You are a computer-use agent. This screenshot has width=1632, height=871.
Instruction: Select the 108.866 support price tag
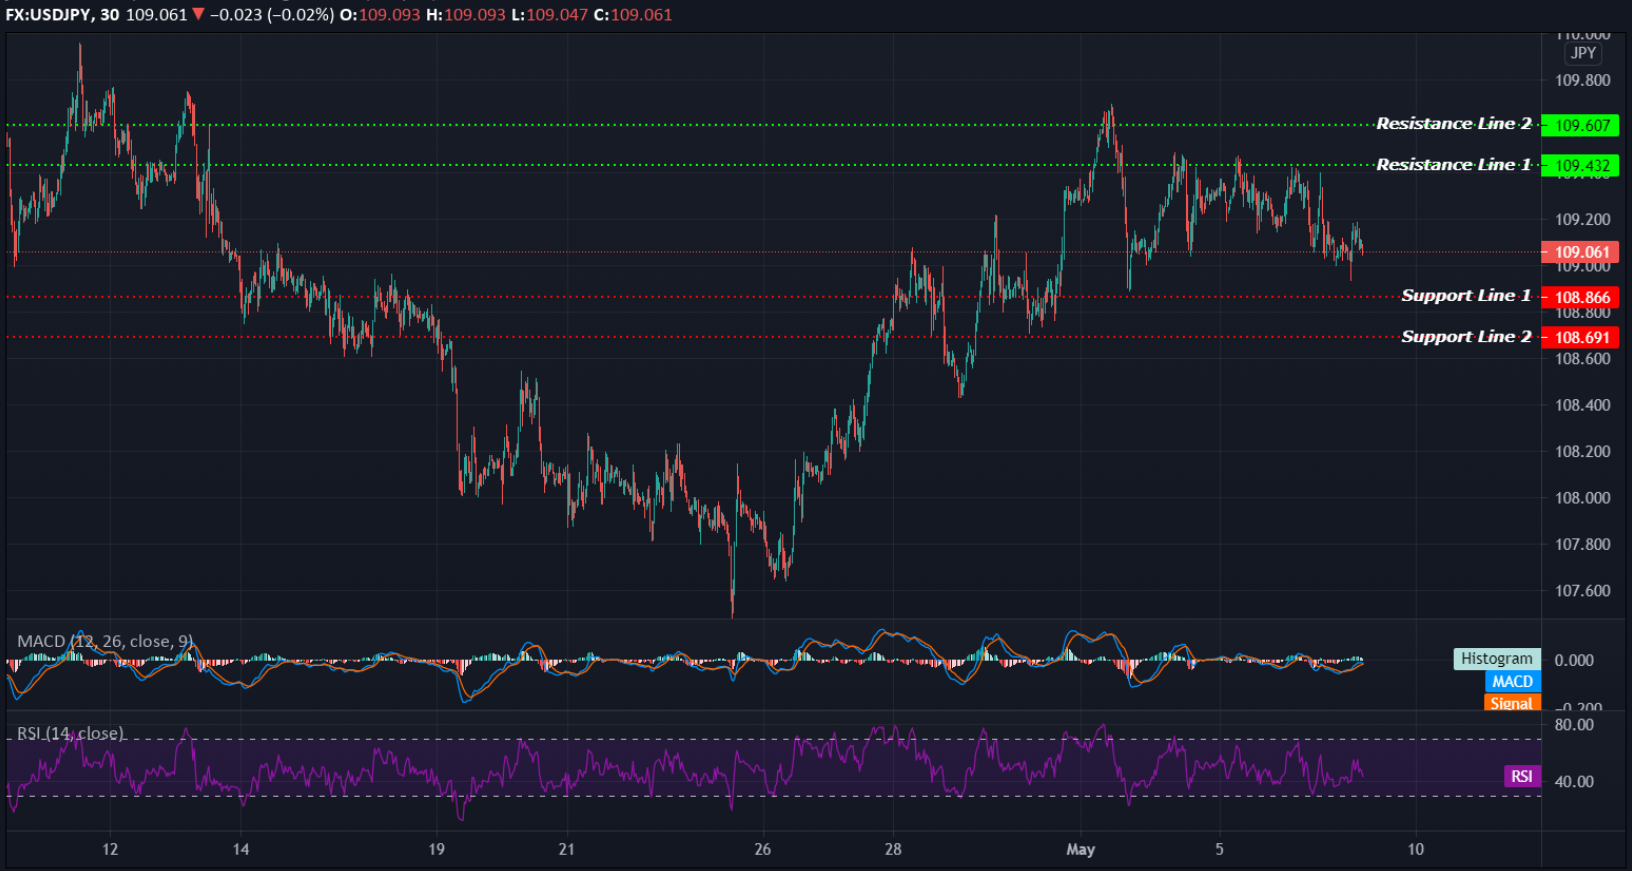click(1580, 297)
